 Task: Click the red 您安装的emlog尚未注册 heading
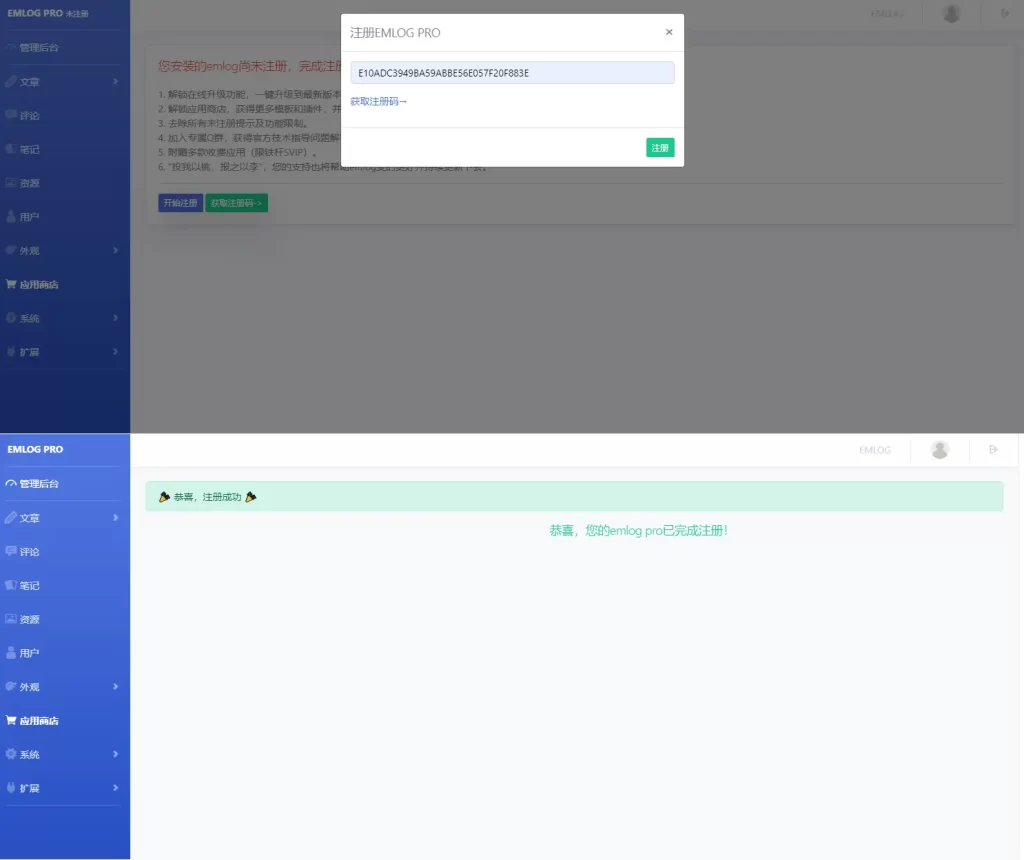tap(249, 66)
